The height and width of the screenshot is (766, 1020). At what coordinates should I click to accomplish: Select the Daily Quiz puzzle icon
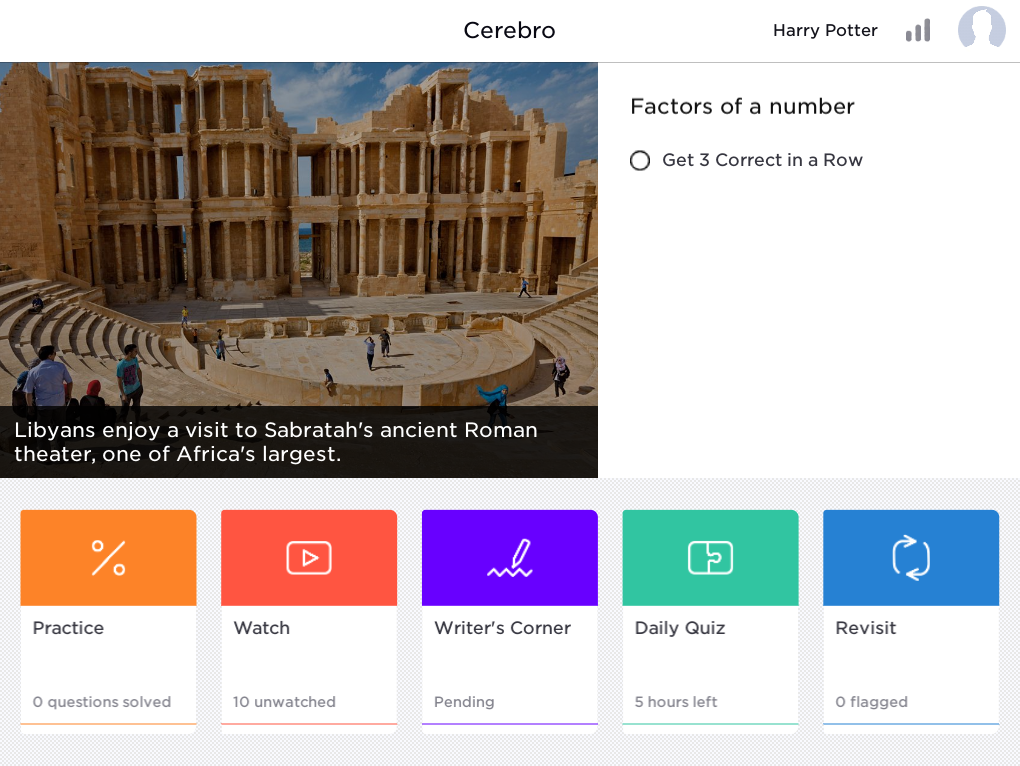pyautogui.click(x=710, y=558)
